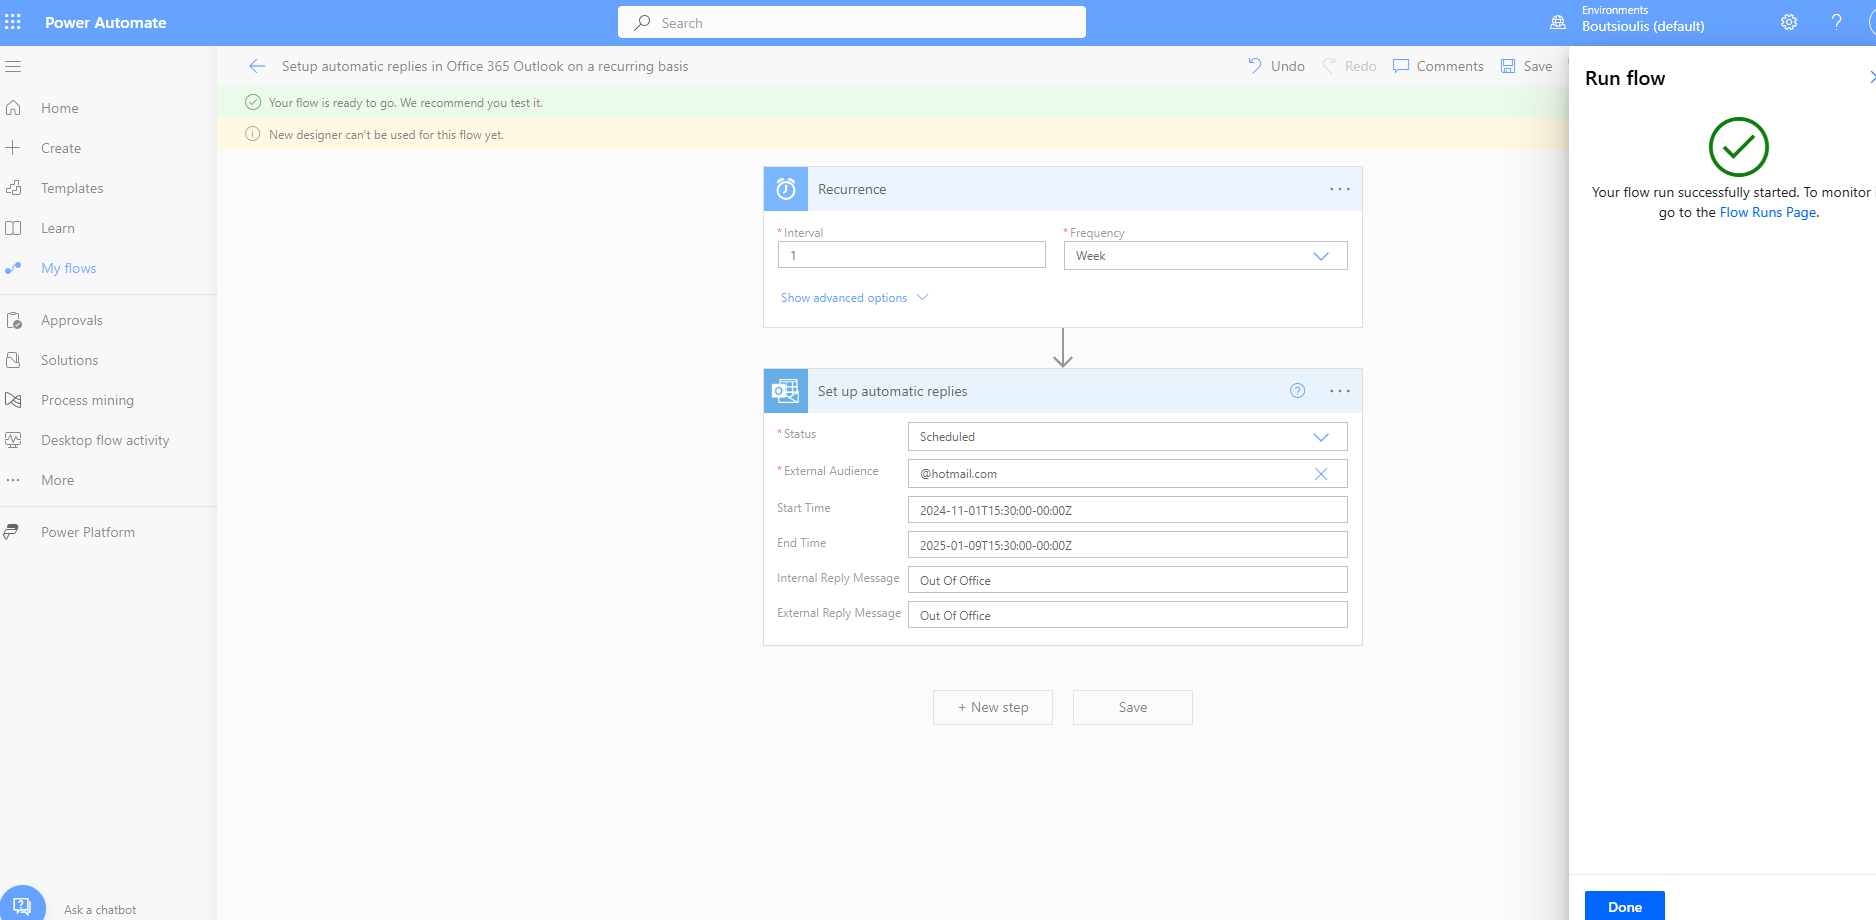
Task: Click the Save disk icon in toolbar
Action: [x=1508, y=66]
